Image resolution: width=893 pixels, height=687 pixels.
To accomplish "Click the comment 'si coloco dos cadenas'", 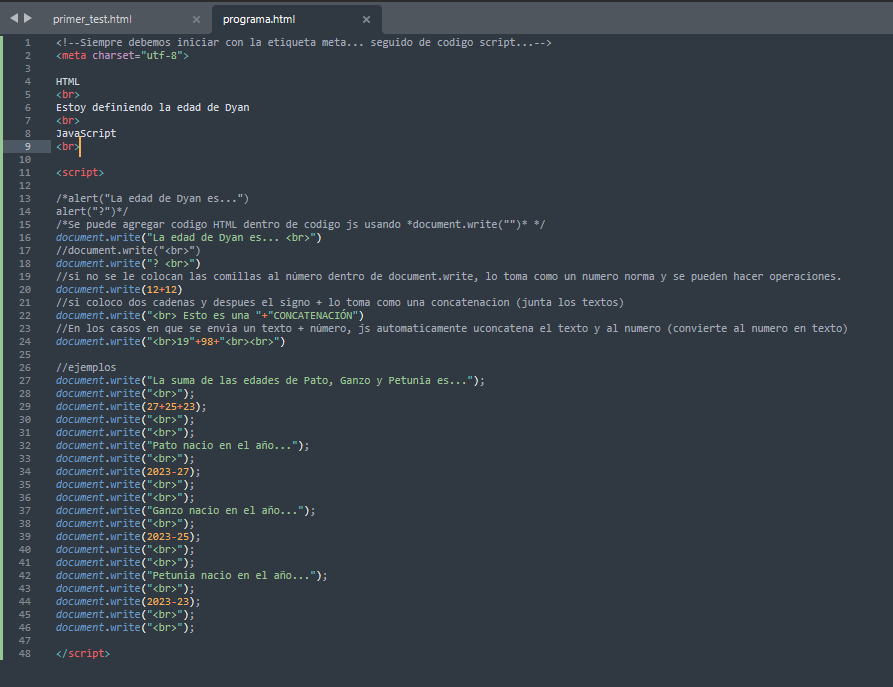I will point(340,302).
